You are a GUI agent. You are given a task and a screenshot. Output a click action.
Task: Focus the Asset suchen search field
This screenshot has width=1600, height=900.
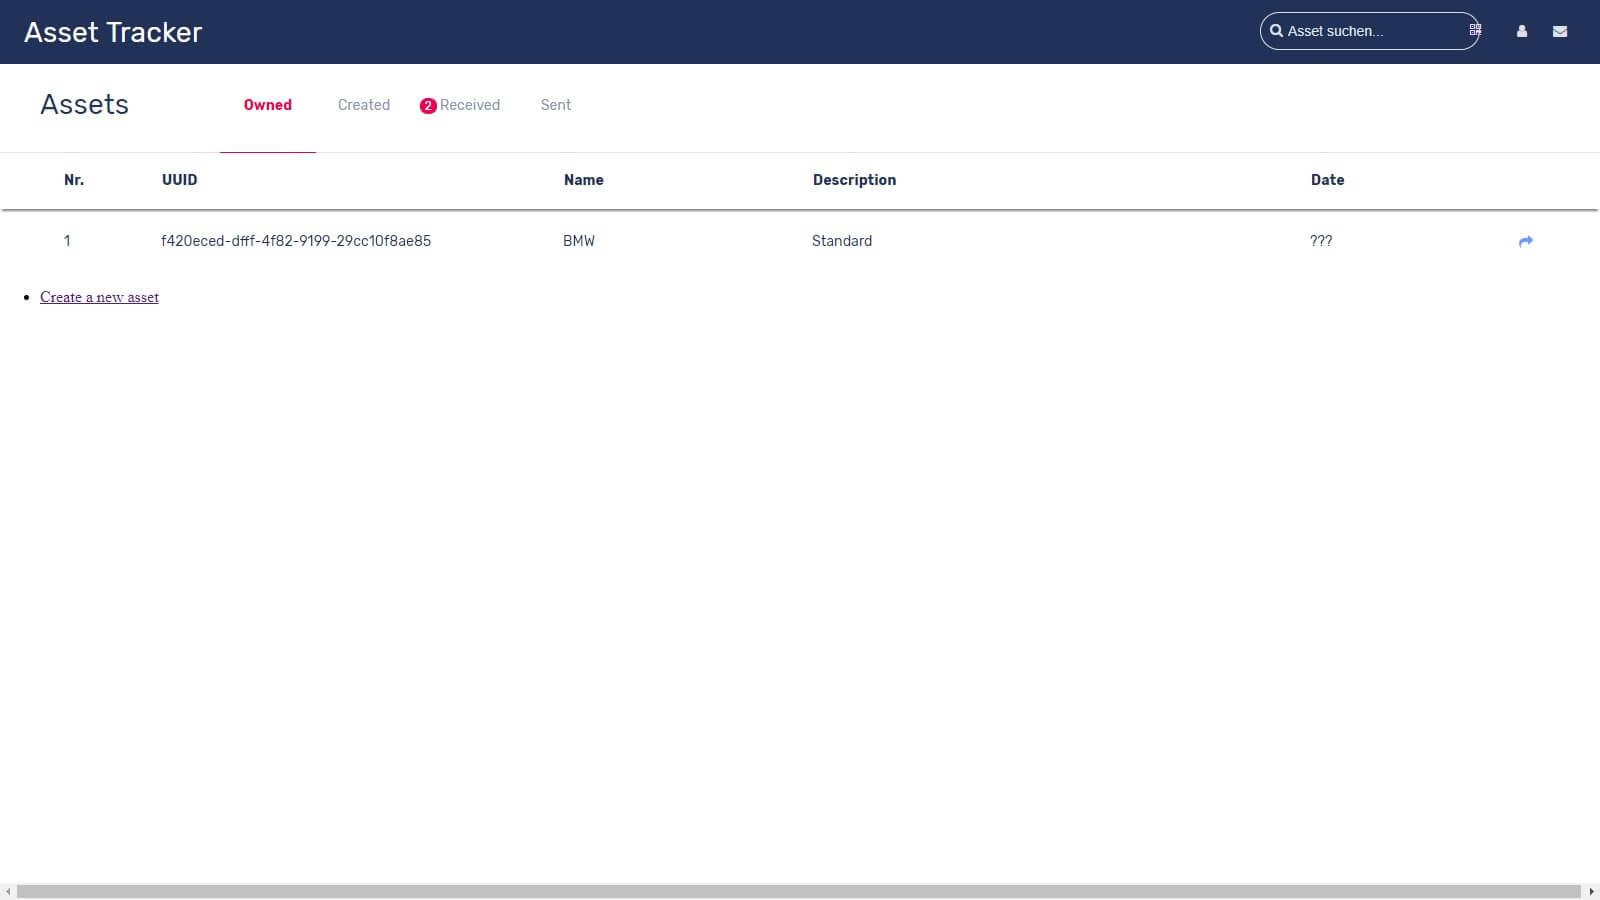pyautogui.click(x=1370, y=31)
